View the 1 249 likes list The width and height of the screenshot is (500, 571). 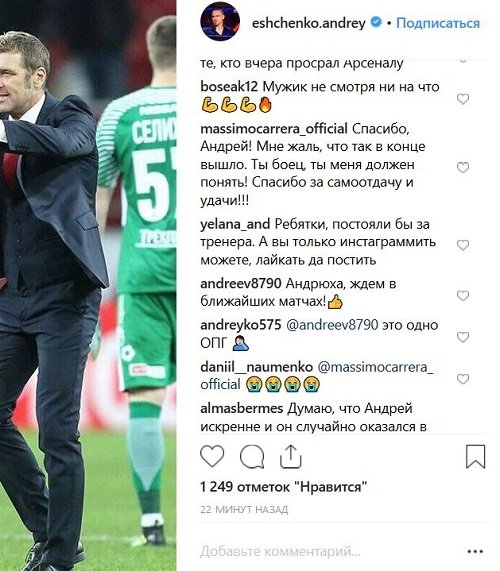[283, 487]
